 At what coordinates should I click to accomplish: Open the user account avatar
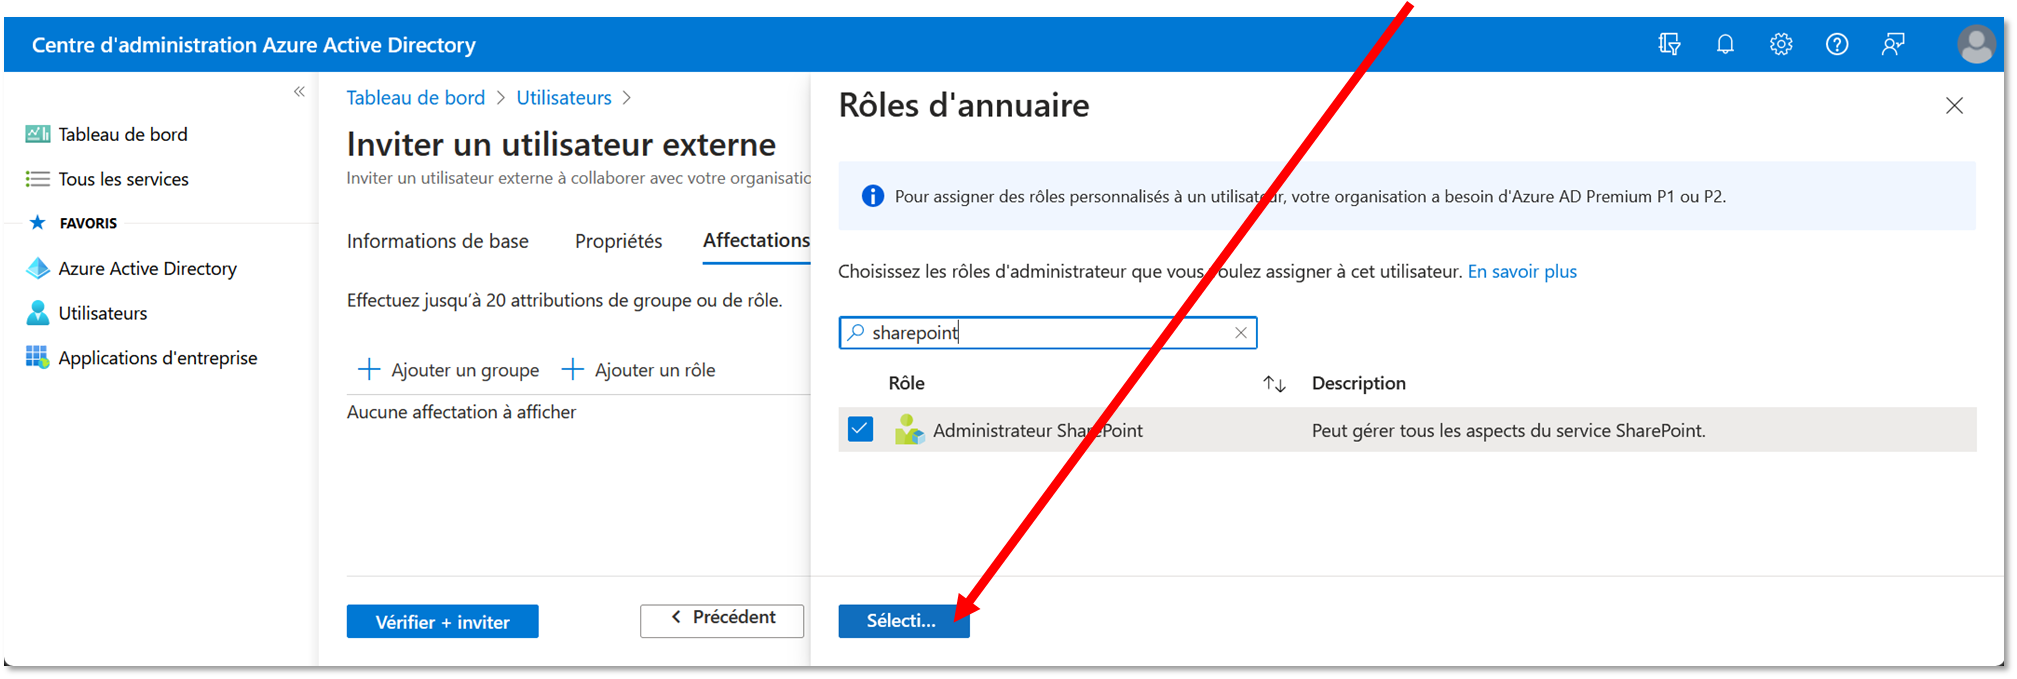click(1976, 44)
